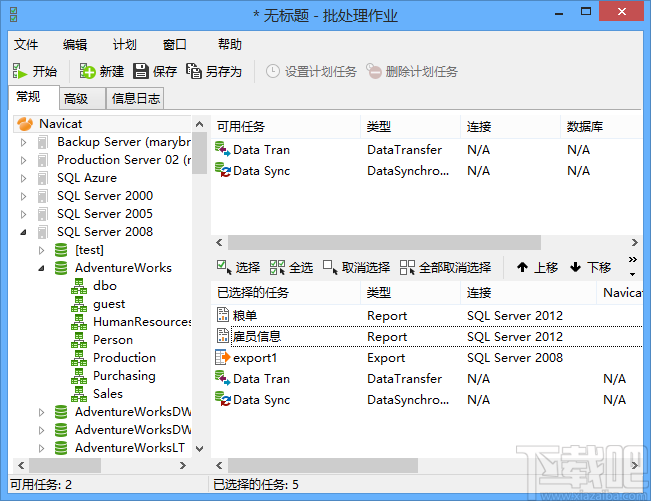Click the New (新建) batch job icon
The height and width of the screenshot is (501, 651).
(x=87, y=71)
